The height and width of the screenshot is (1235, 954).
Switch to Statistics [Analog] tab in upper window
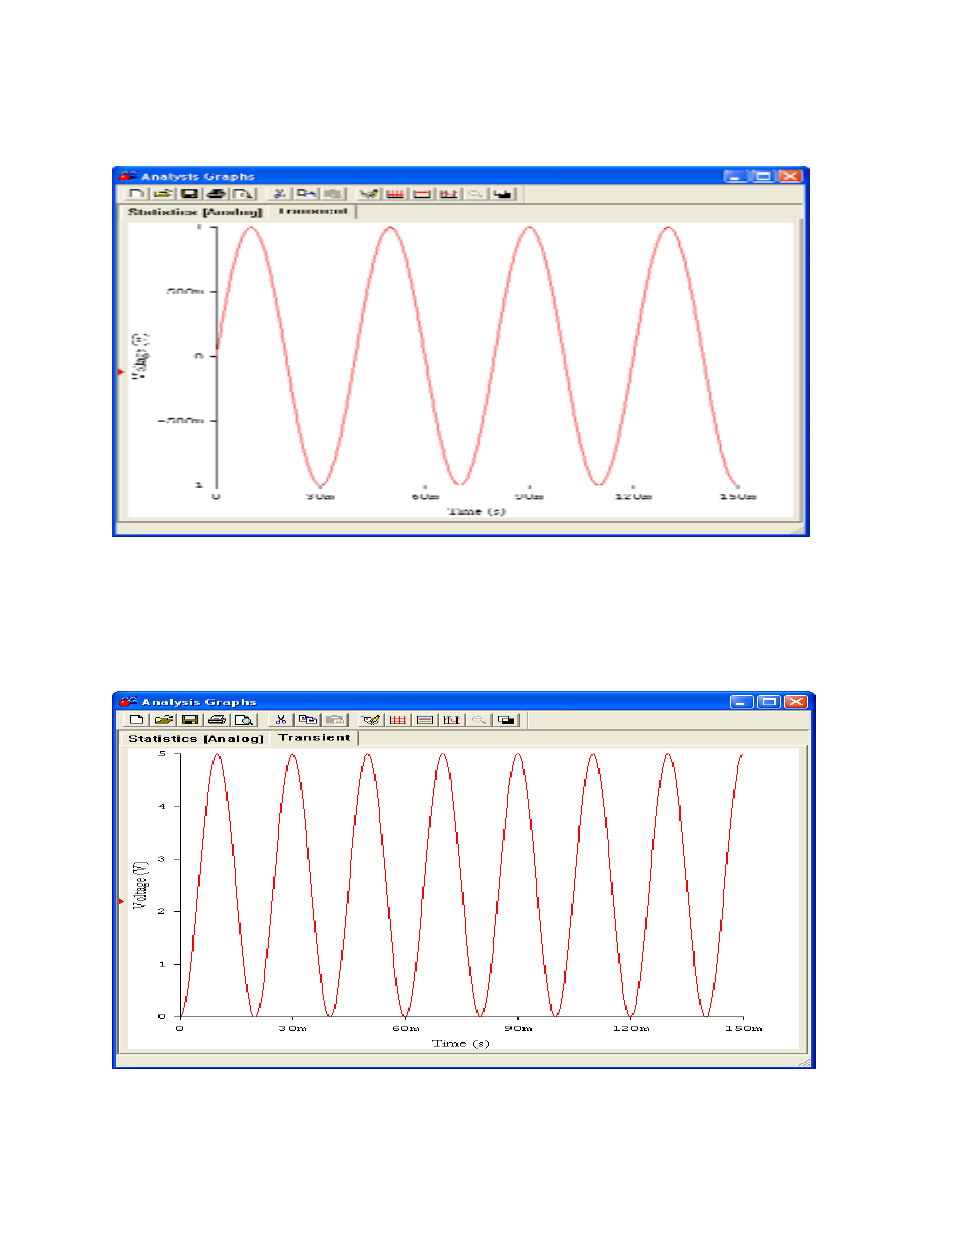coord(195,212)
